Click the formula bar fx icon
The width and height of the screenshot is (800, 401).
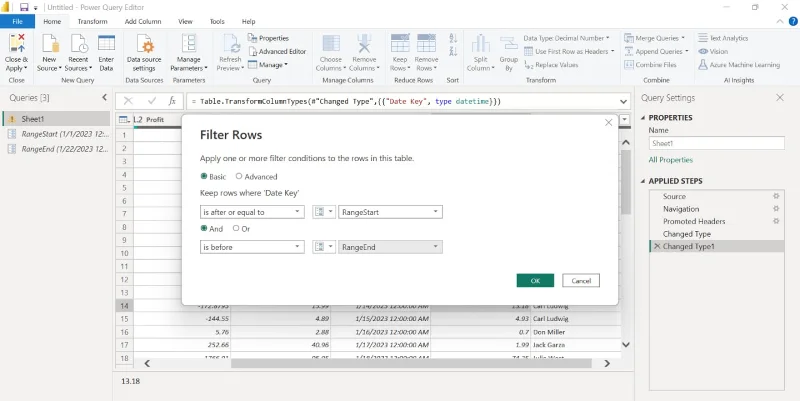point(172,102)
